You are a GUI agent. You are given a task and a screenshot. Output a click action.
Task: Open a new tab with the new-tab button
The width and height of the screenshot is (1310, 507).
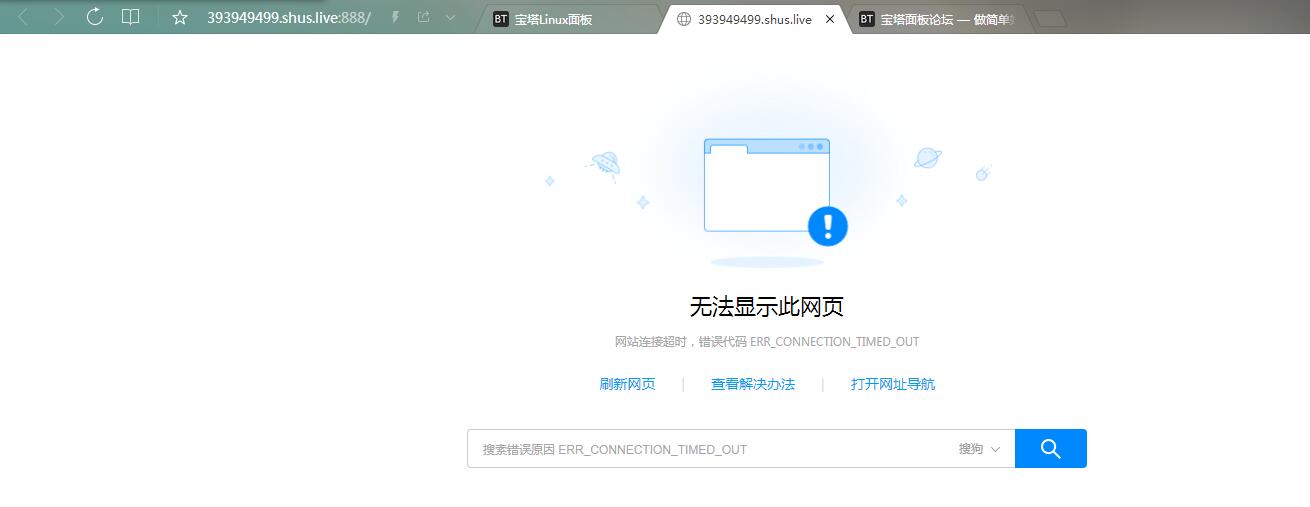(1049, 18)
